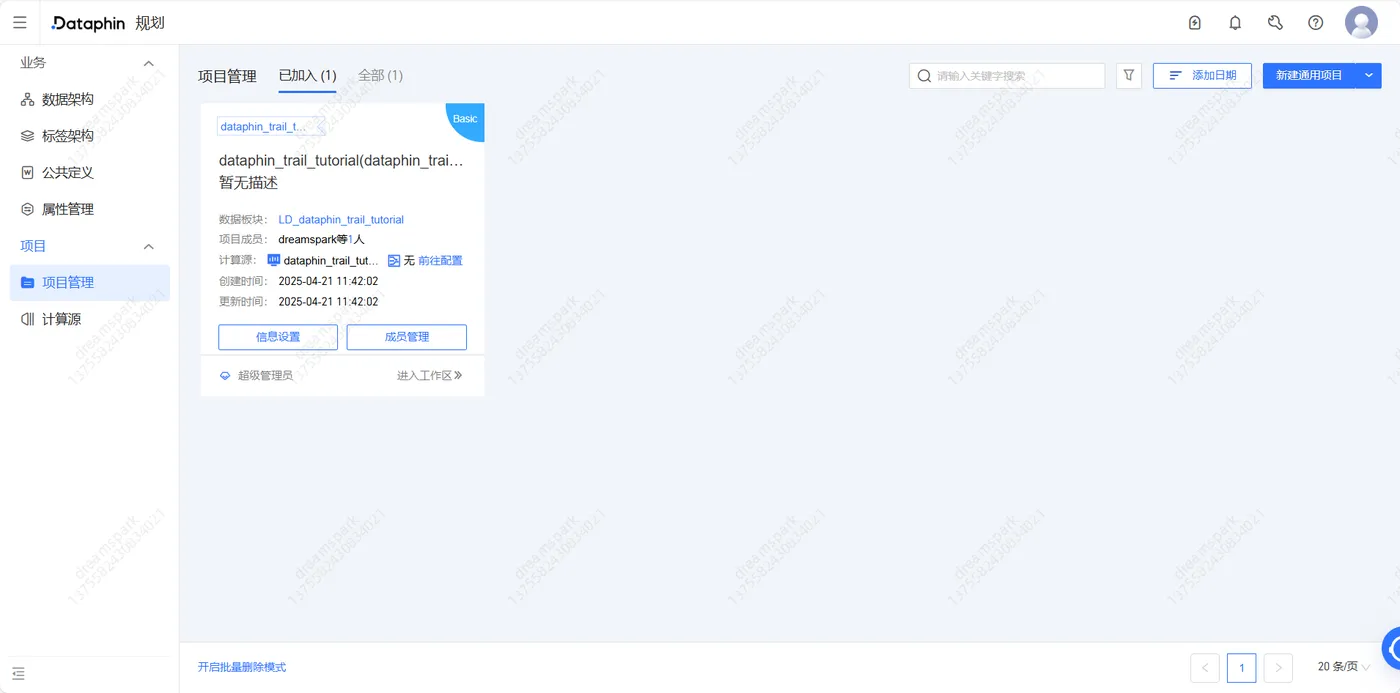
Task: Click the 计算源 sidebar icon
Action: pyautogui.click(x=28, y=319)
